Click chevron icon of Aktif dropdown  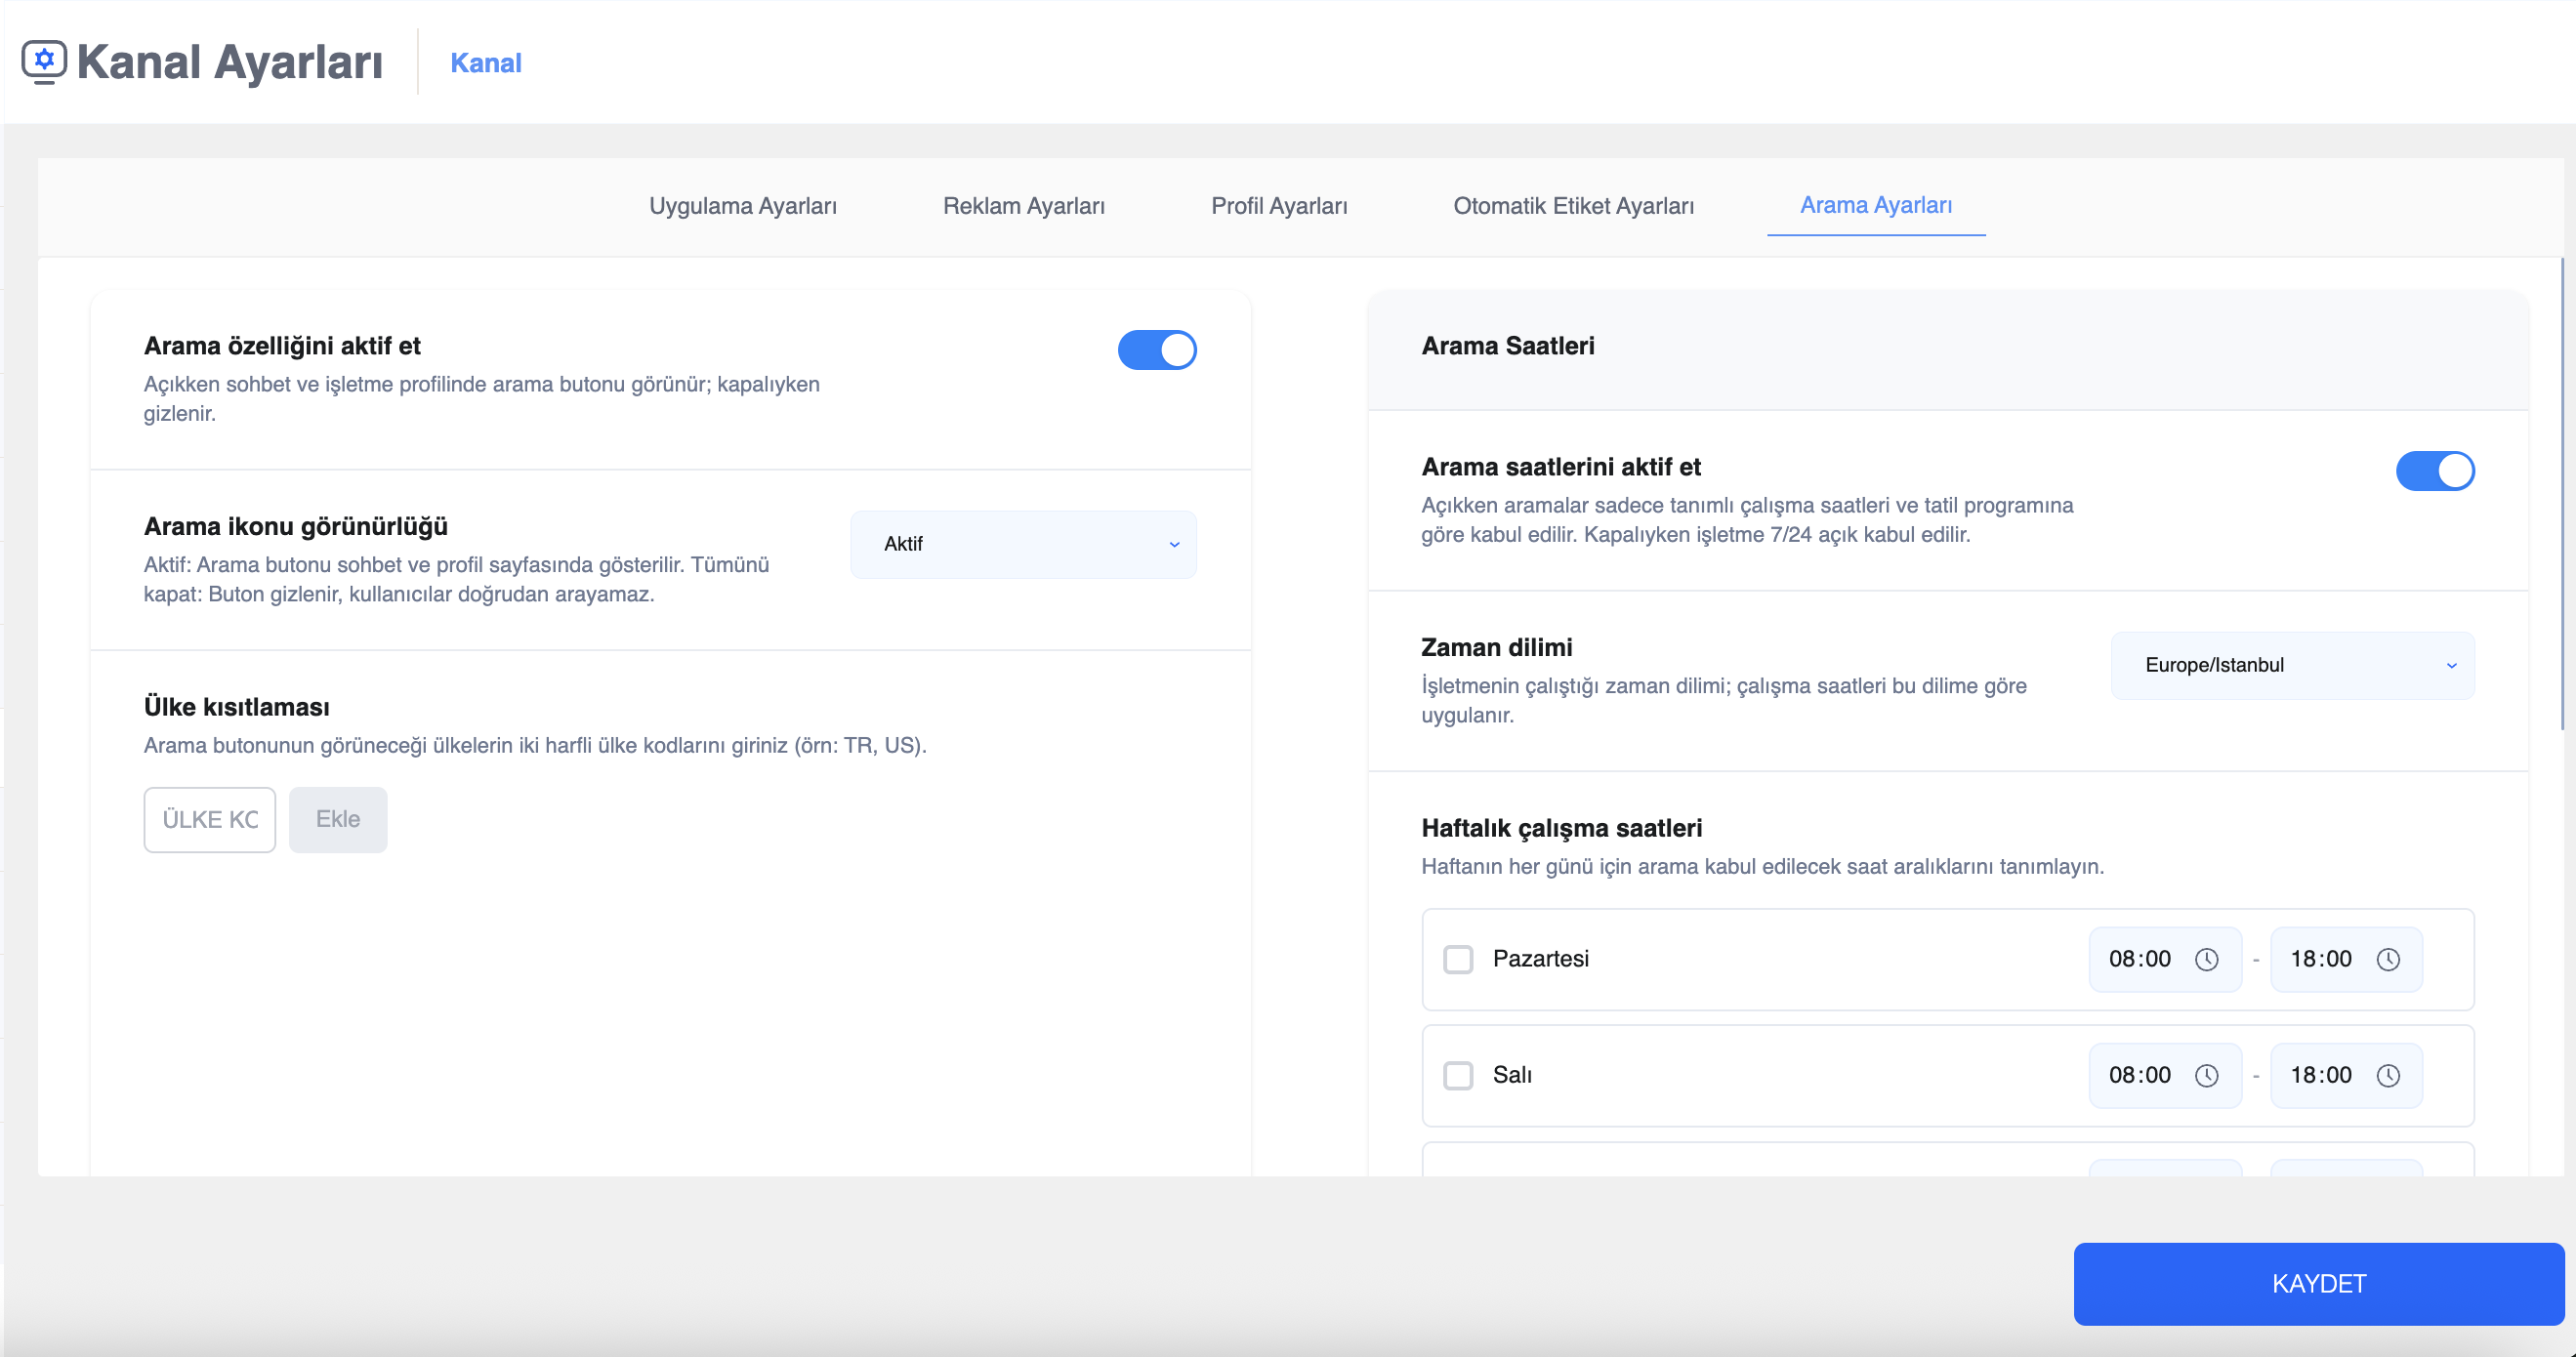(1174, 545)
